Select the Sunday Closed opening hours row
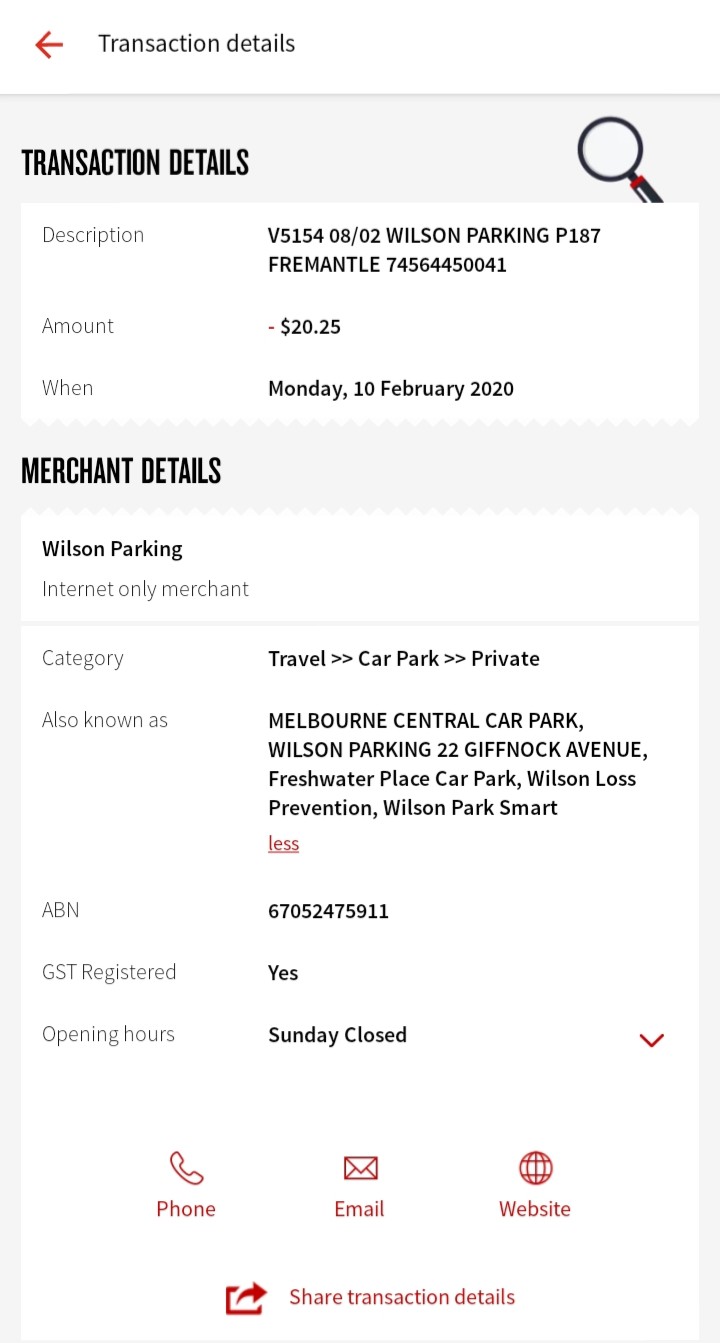Image resolution: width=720 pixels, height=1343 pixels. [x=360, y=1035]
